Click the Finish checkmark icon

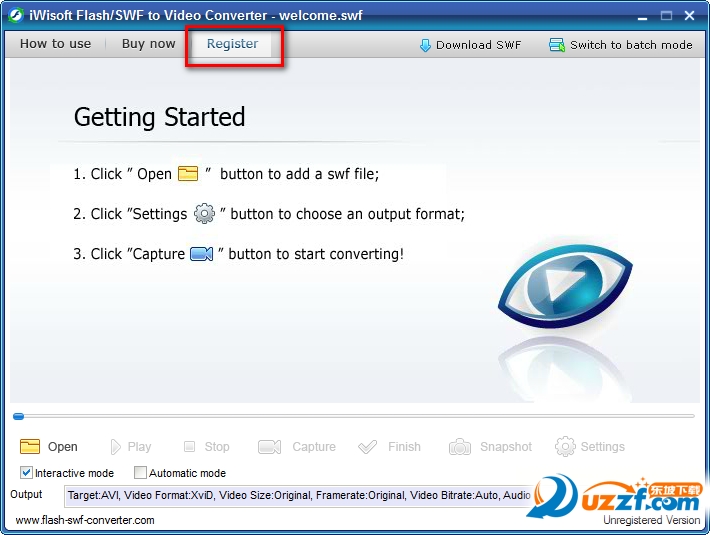[367, 447]
